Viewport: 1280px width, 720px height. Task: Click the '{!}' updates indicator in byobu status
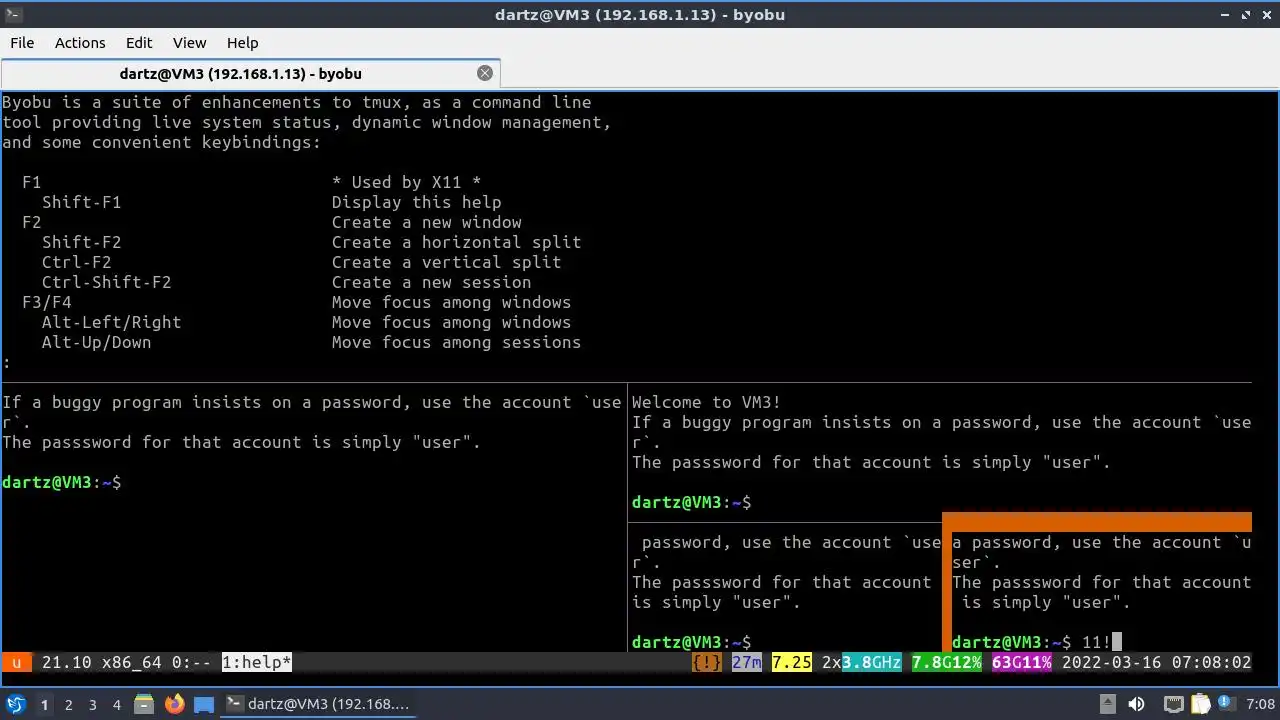coord(707,662)
